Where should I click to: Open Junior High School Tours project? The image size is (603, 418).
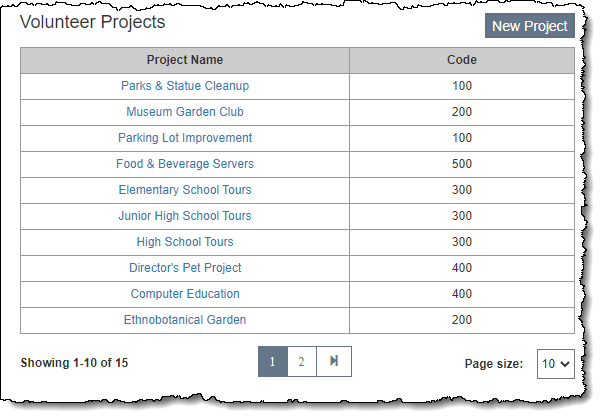[185, 216]
